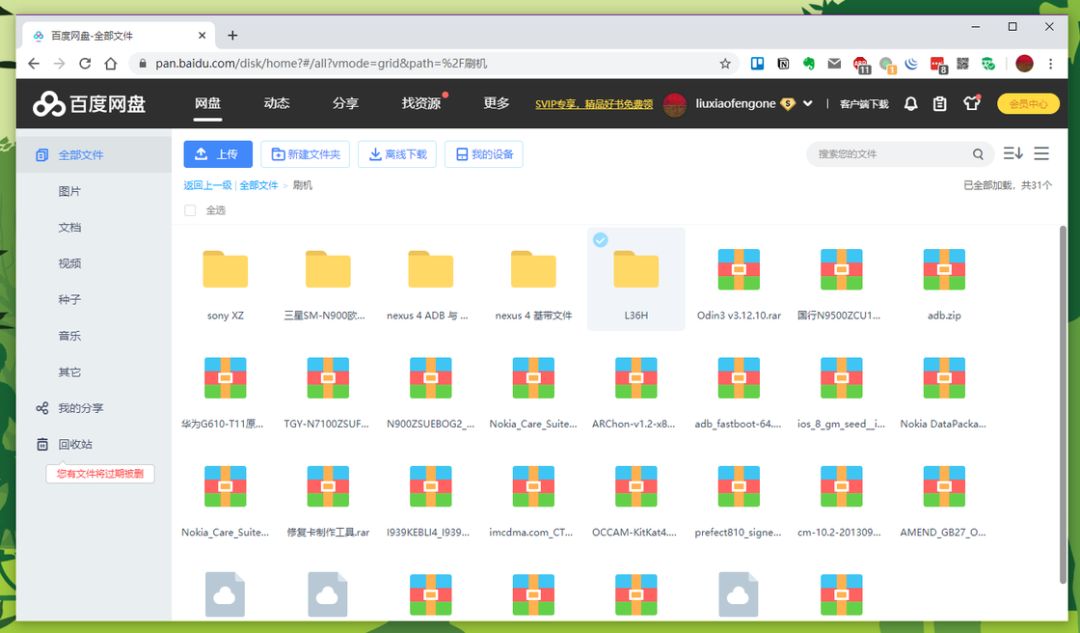The width and height of the screenshot is (1080, 633).
Task: Click the 上传 upload button
Action: [x=218, y=154]
